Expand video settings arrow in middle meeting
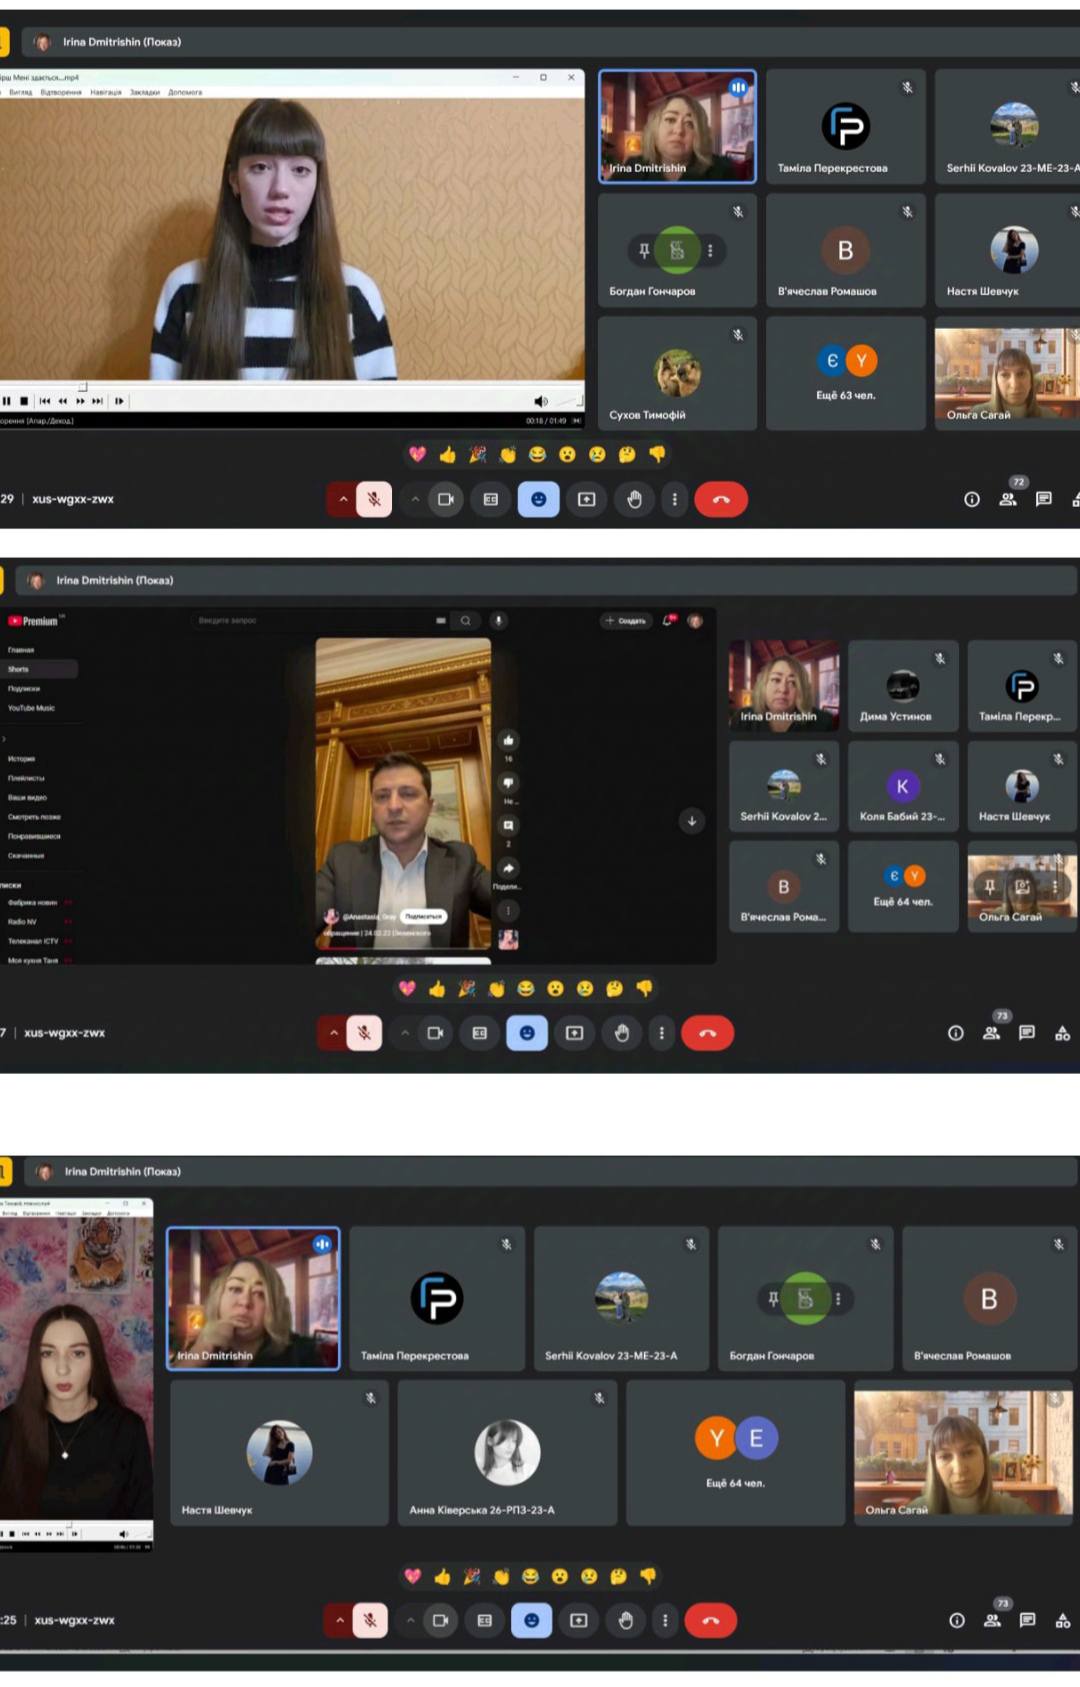Screen dimensions: 1080x1687 (x=405, y=1033)
